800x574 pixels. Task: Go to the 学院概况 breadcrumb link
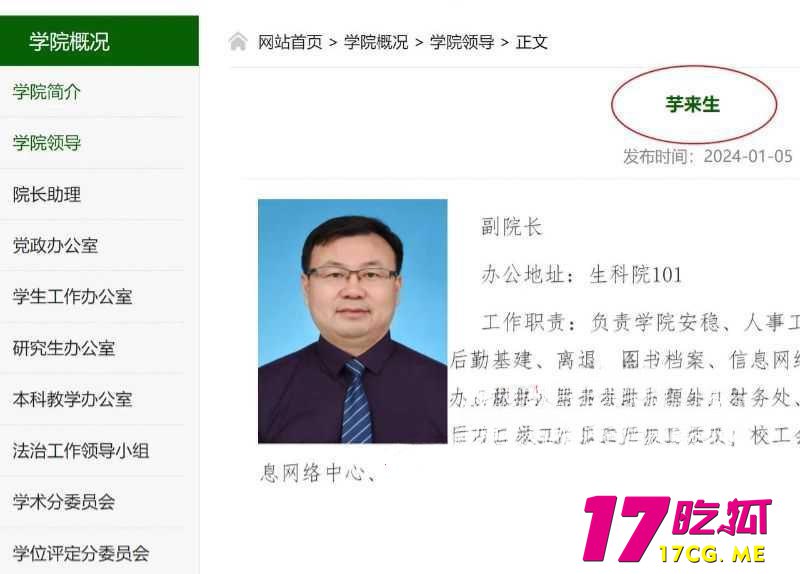tap(376, 42)
